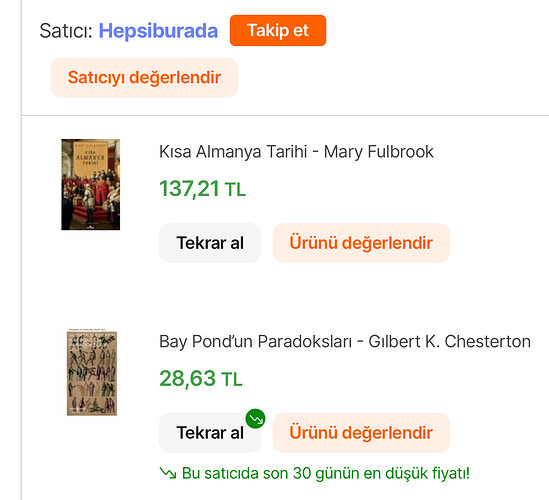Click the Bay Pond'un Paradoksları - Chesterton title
The height and width of the screenshot is (500, 549).
345,341
